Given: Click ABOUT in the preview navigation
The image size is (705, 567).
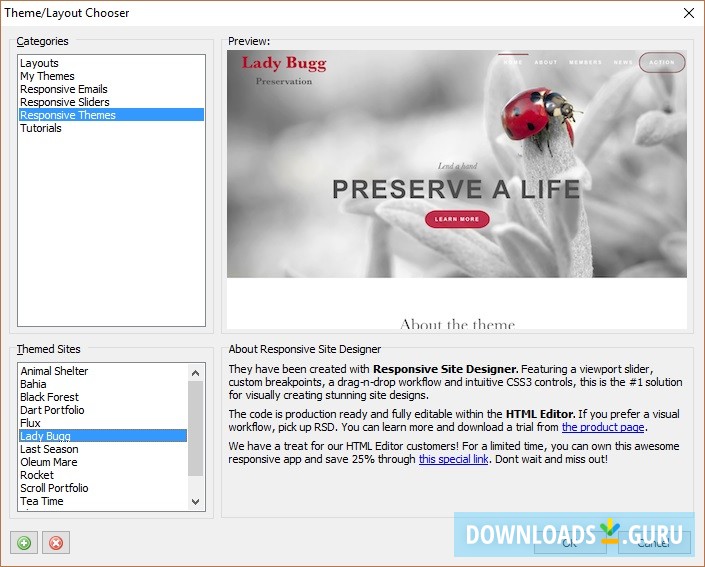Looking at the screenshot, I should [x=546, y=63].
